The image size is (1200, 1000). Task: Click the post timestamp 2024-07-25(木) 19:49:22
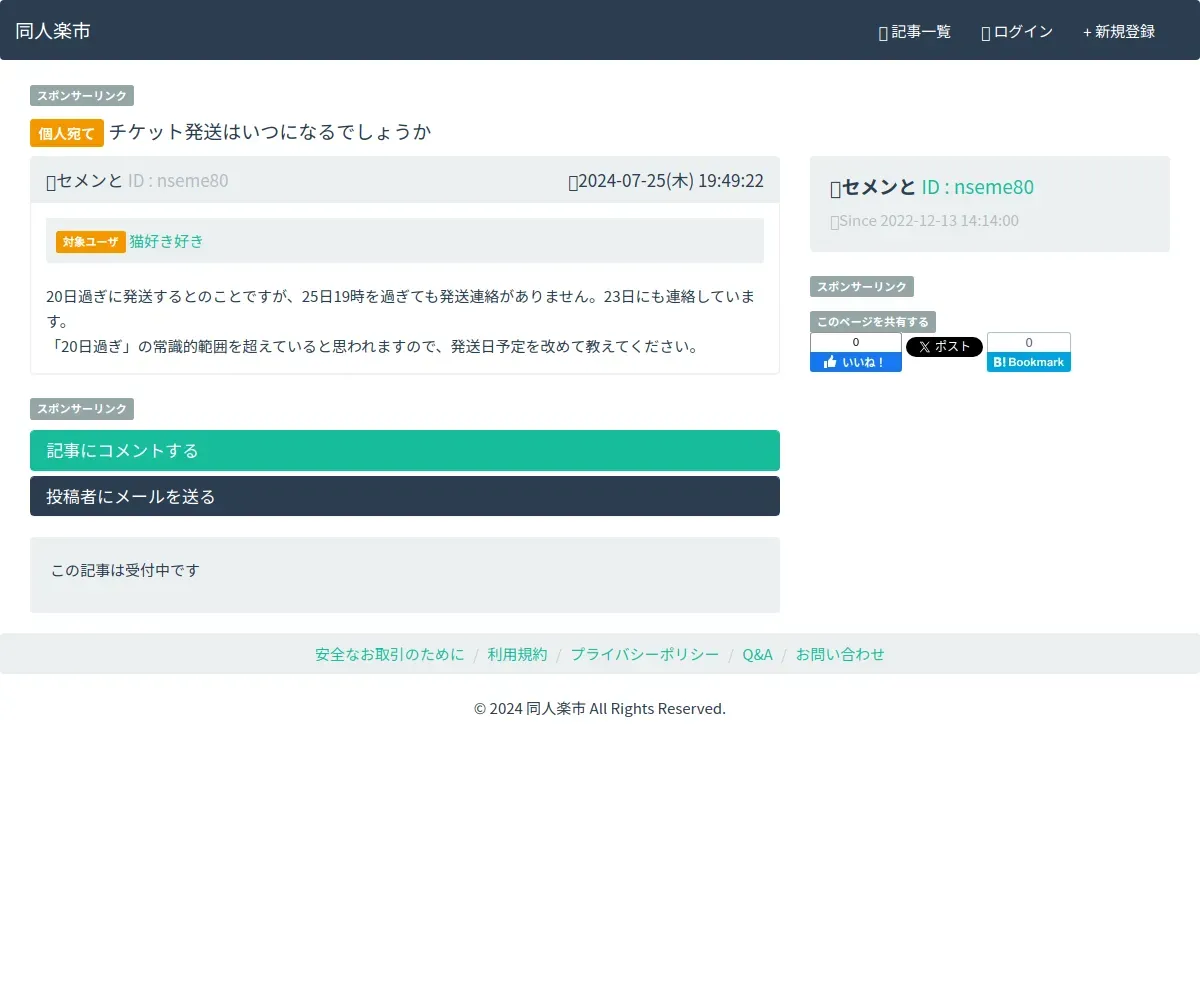(671, 181)
